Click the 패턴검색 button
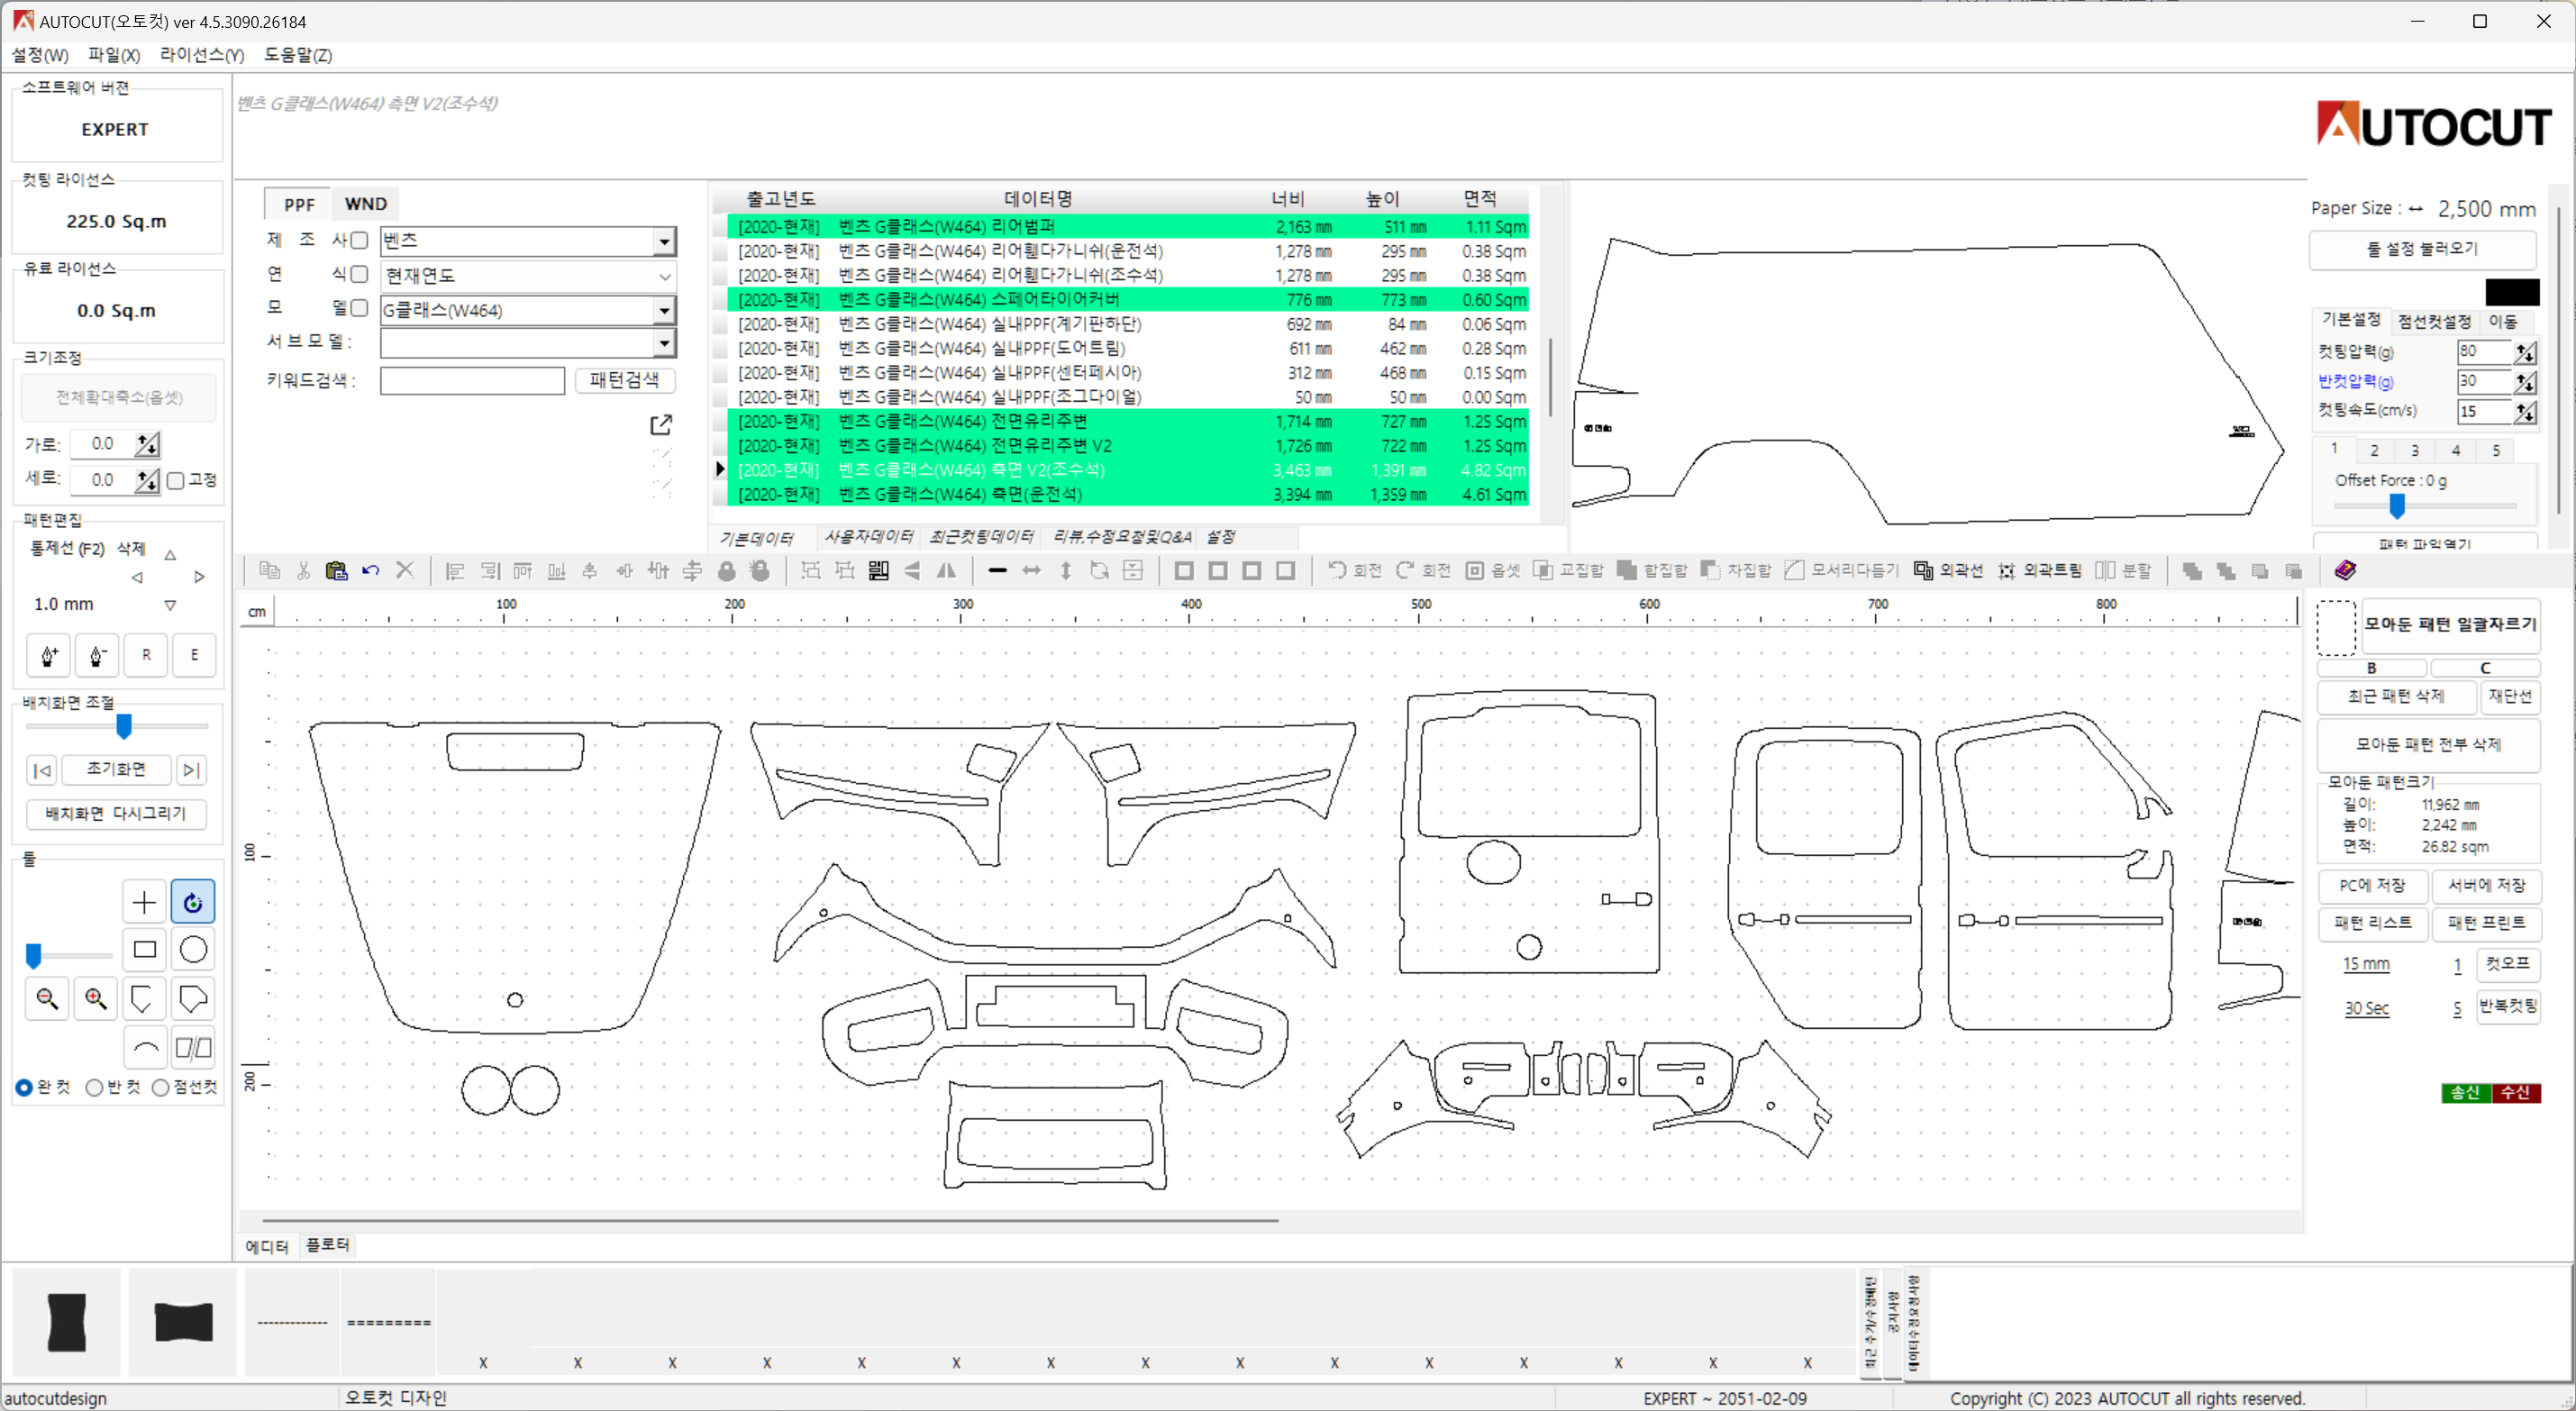2576x1411 pixels. click(624, 380)
